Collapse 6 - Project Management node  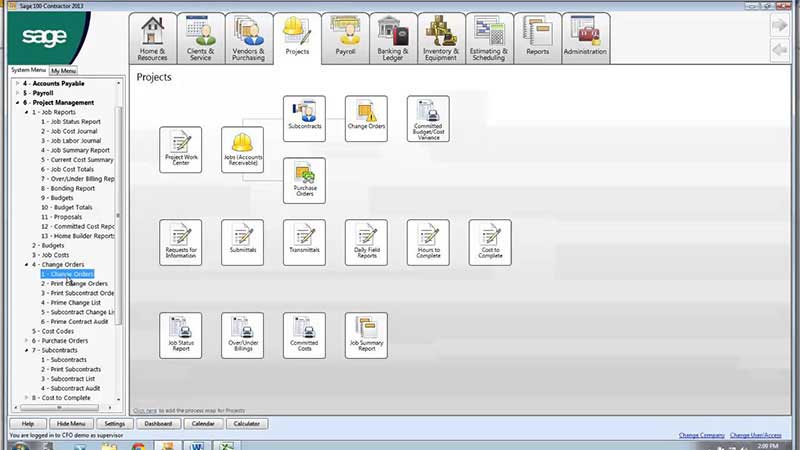[x=18, y=103]
